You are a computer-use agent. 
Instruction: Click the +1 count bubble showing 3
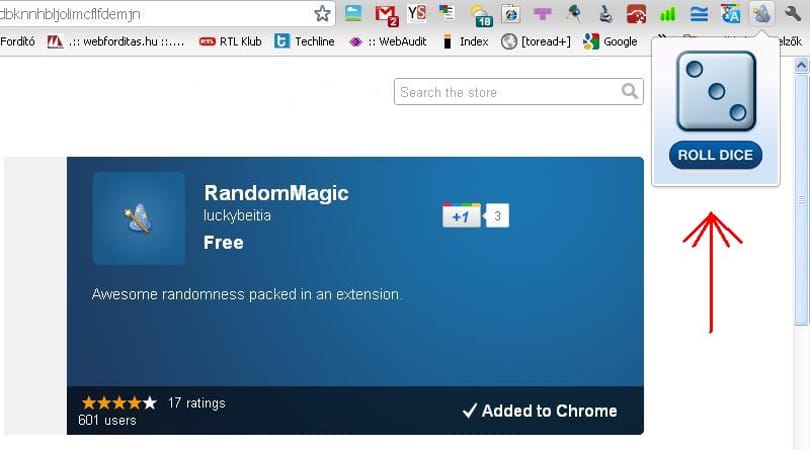click(x=497, y=215)
